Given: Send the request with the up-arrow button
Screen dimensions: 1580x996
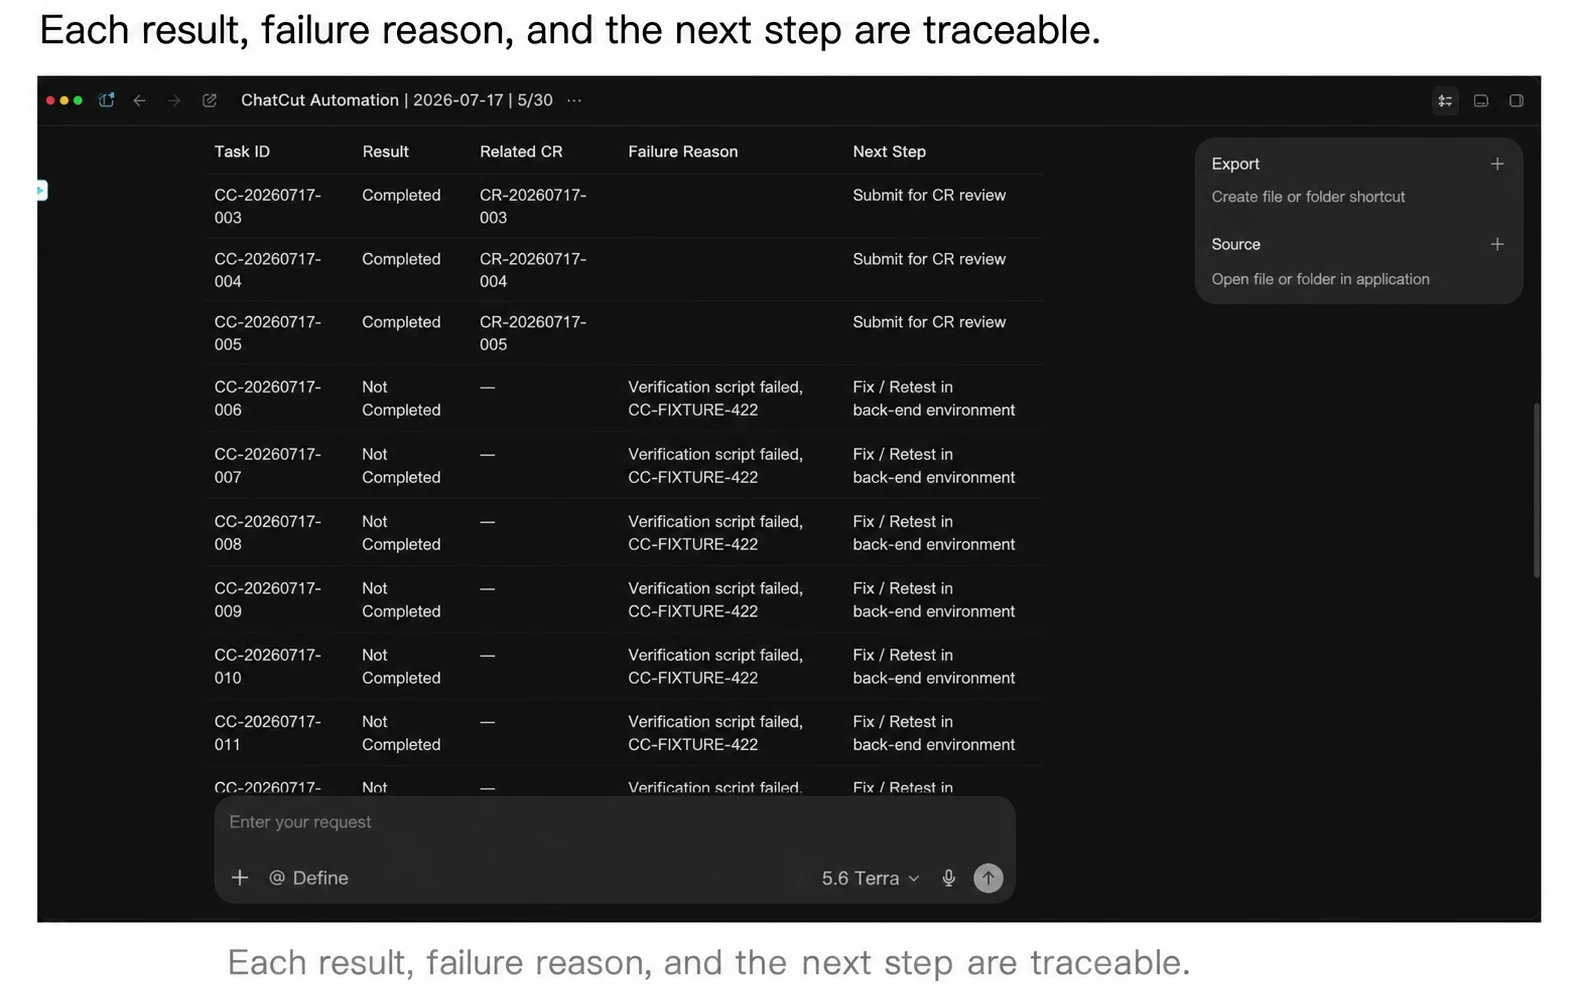Looking at the screenshot, I should tap(988, 878).
